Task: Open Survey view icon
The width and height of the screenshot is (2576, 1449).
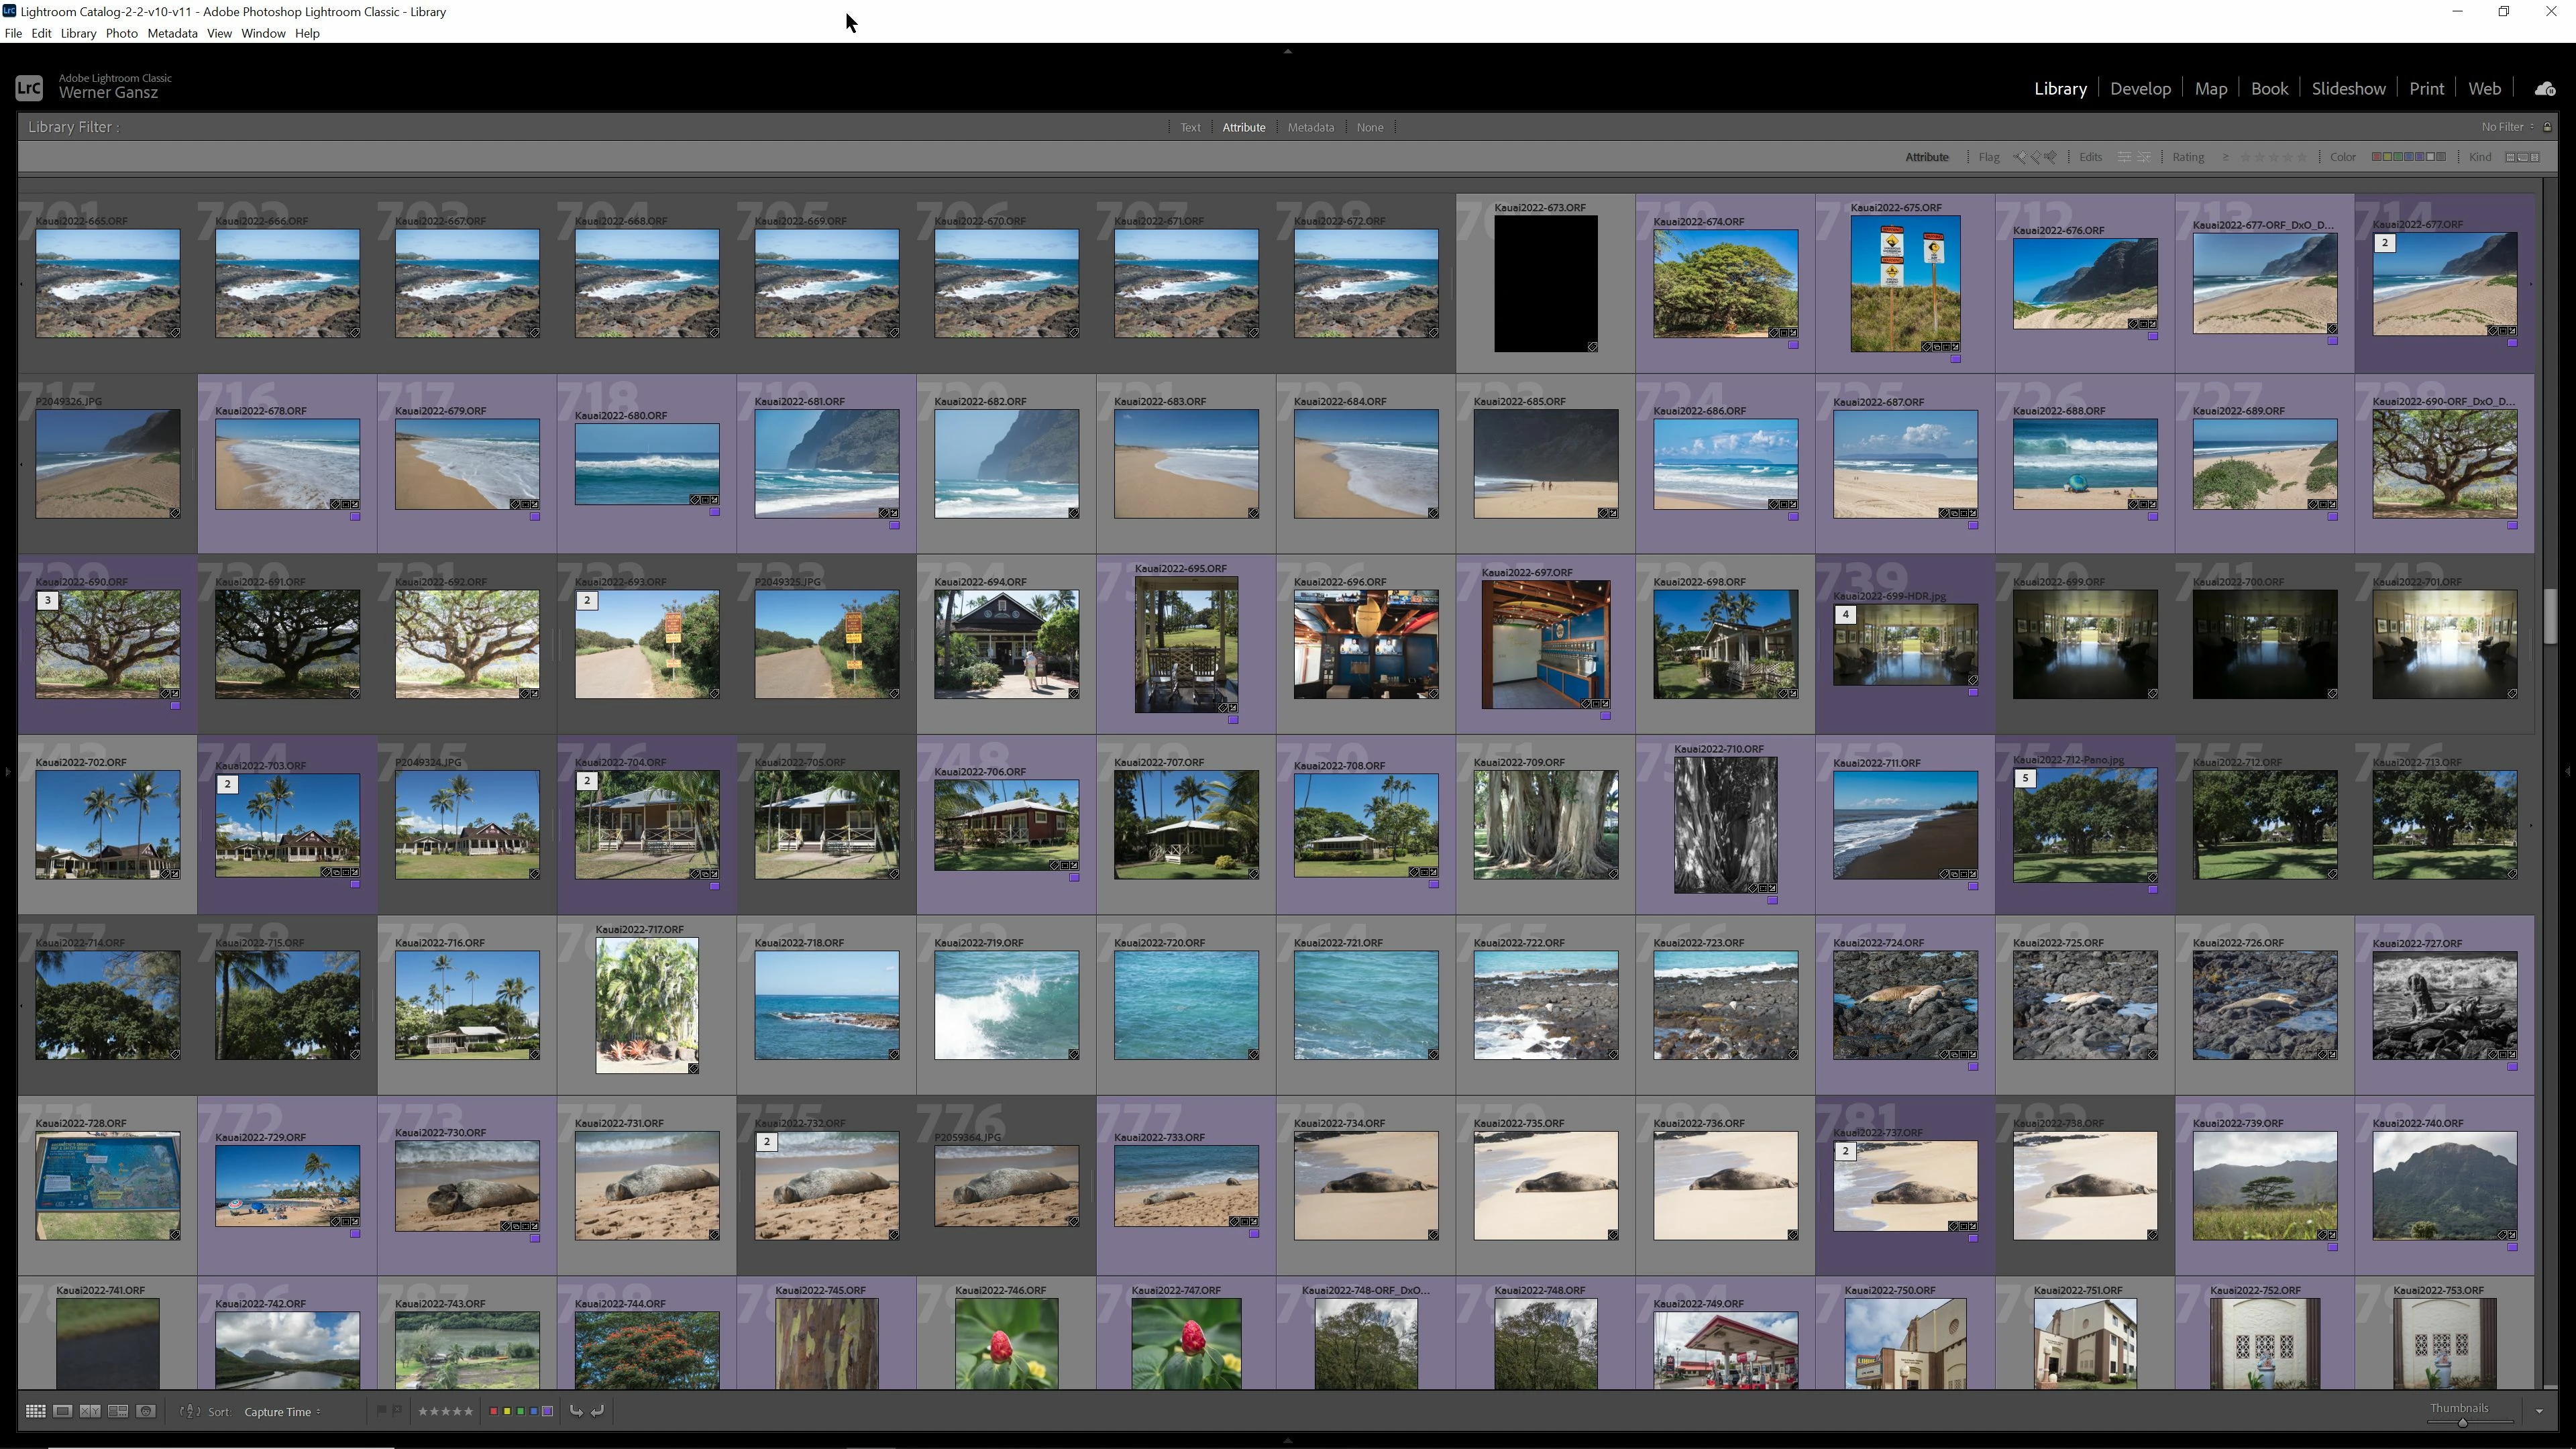Action: (x=118, y=1411)
